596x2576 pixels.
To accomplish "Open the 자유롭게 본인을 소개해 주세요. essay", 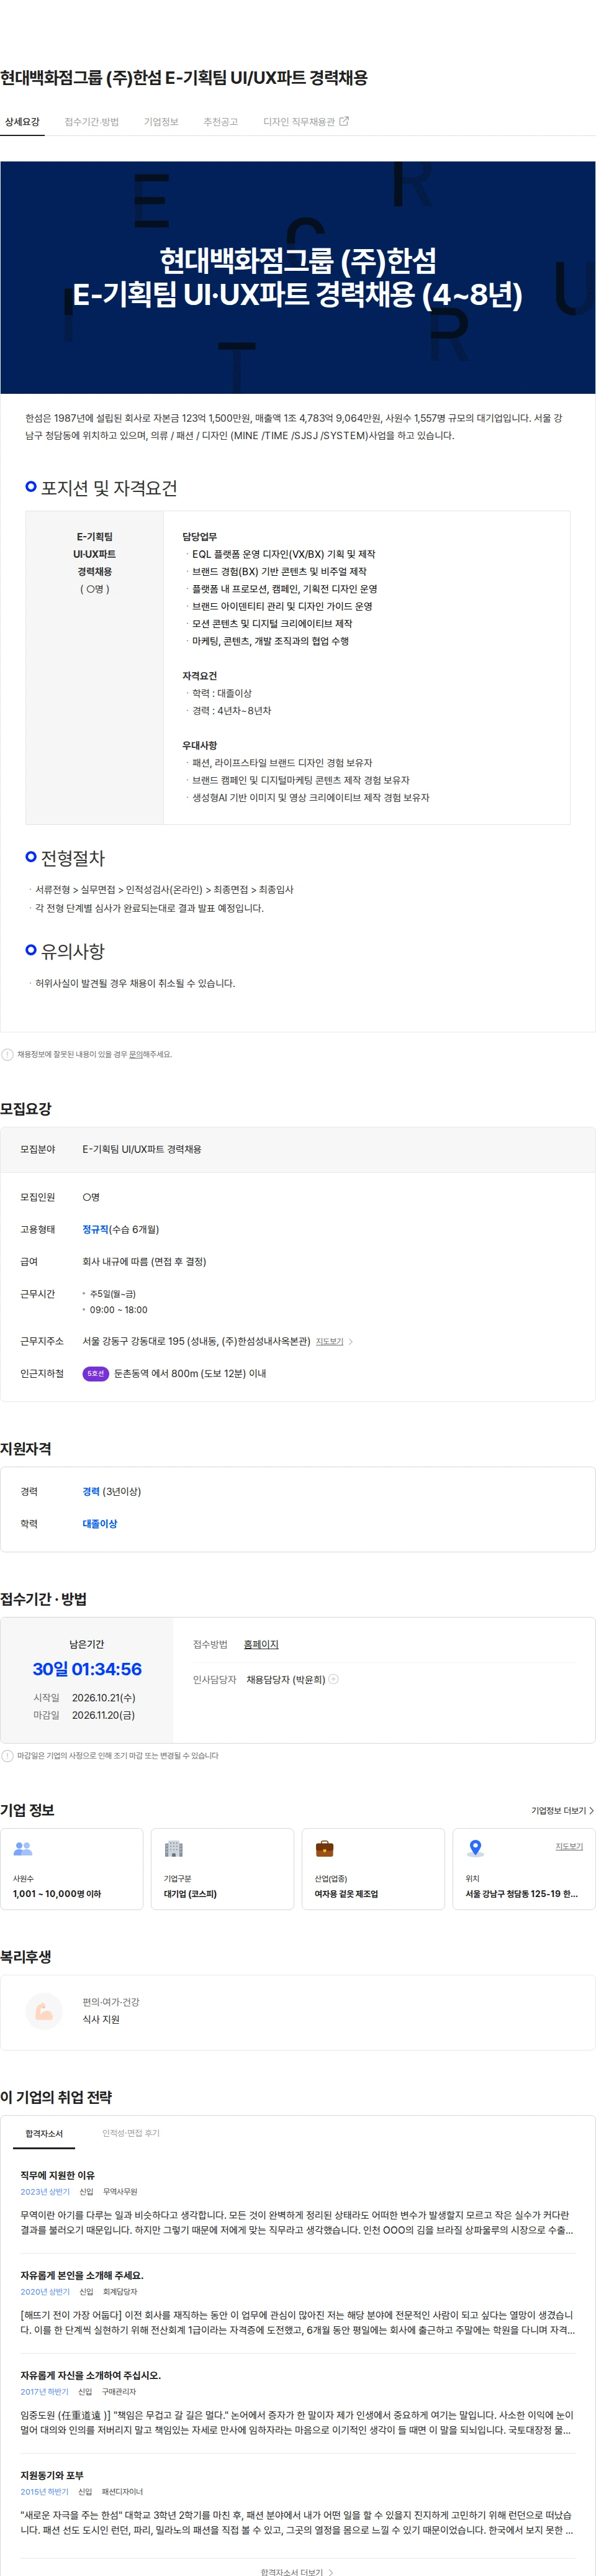I will [82, 2275].
